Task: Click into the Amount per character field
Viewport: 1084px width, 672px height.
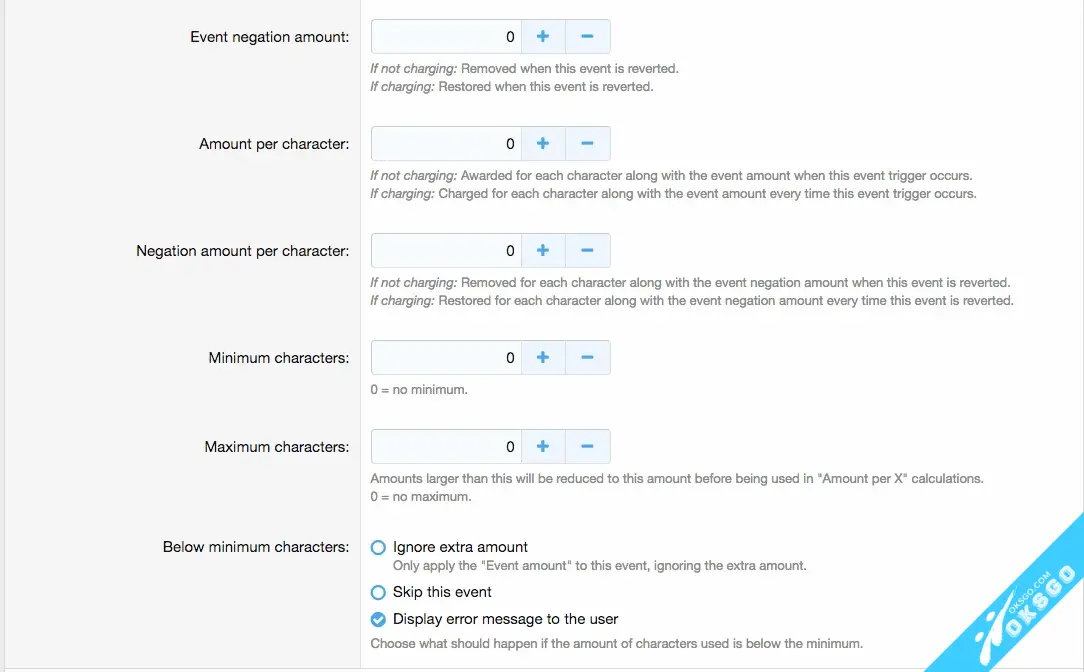Action: coord(446,144)
